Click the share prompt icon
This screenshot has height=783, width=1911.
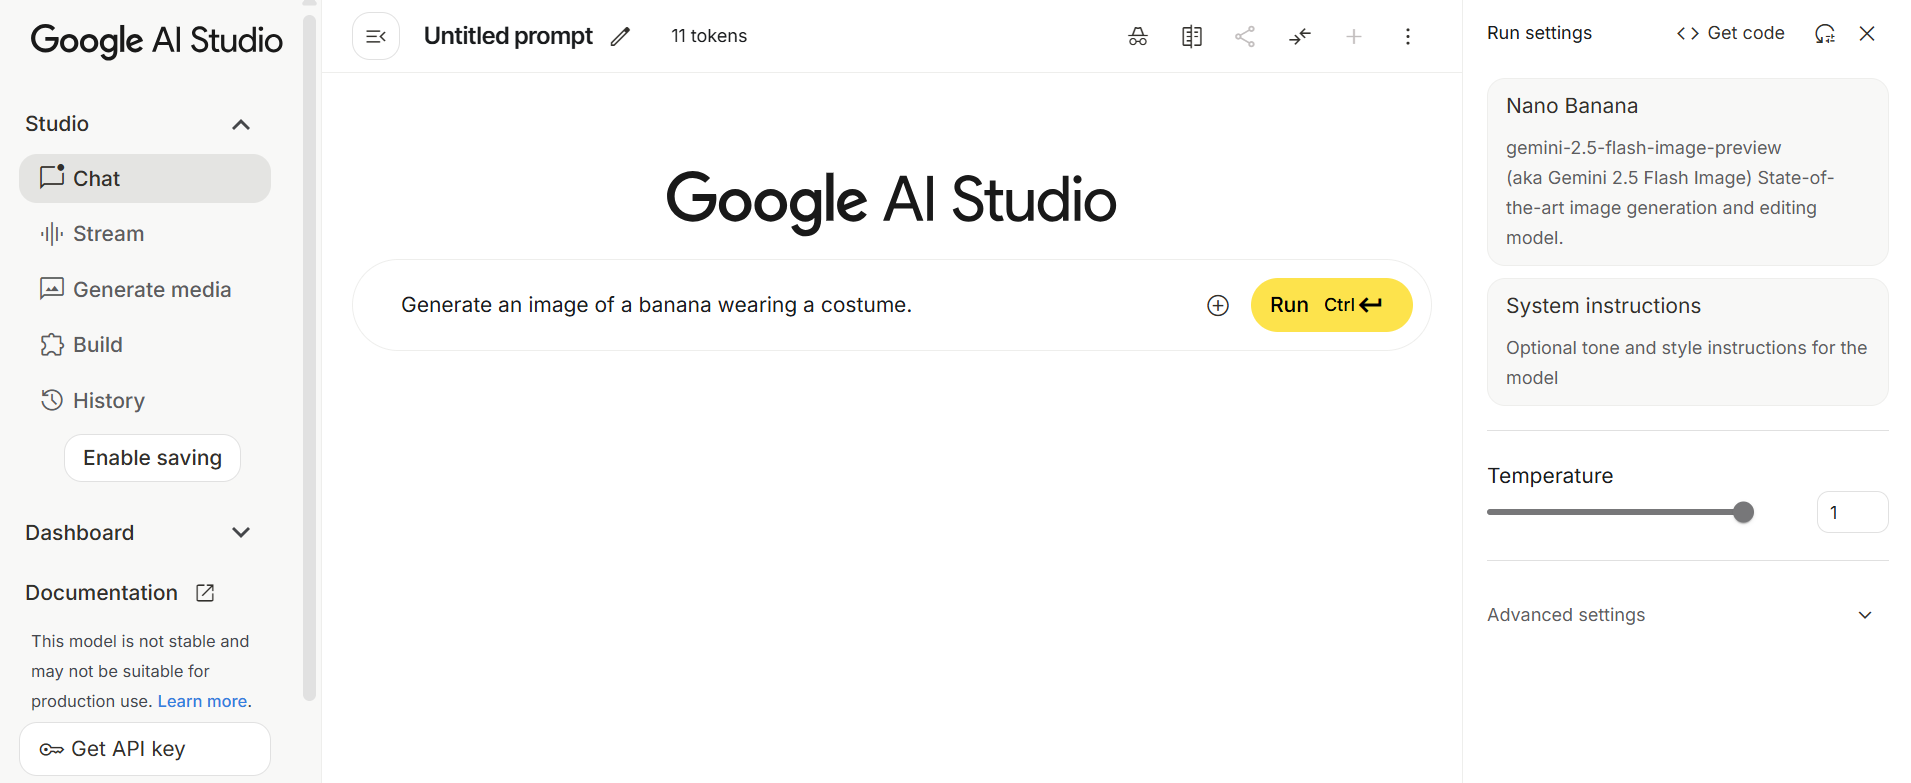1245,37
